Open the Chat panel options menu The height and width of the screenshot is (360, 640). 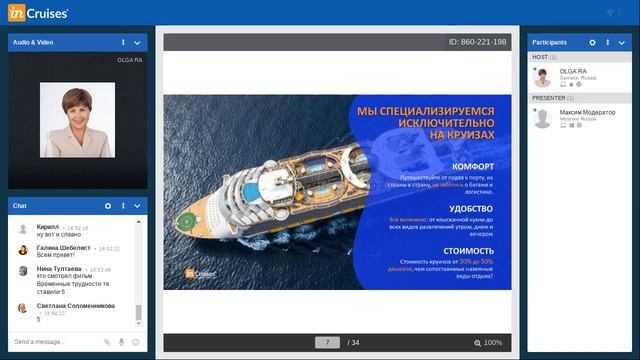(123, 206)
